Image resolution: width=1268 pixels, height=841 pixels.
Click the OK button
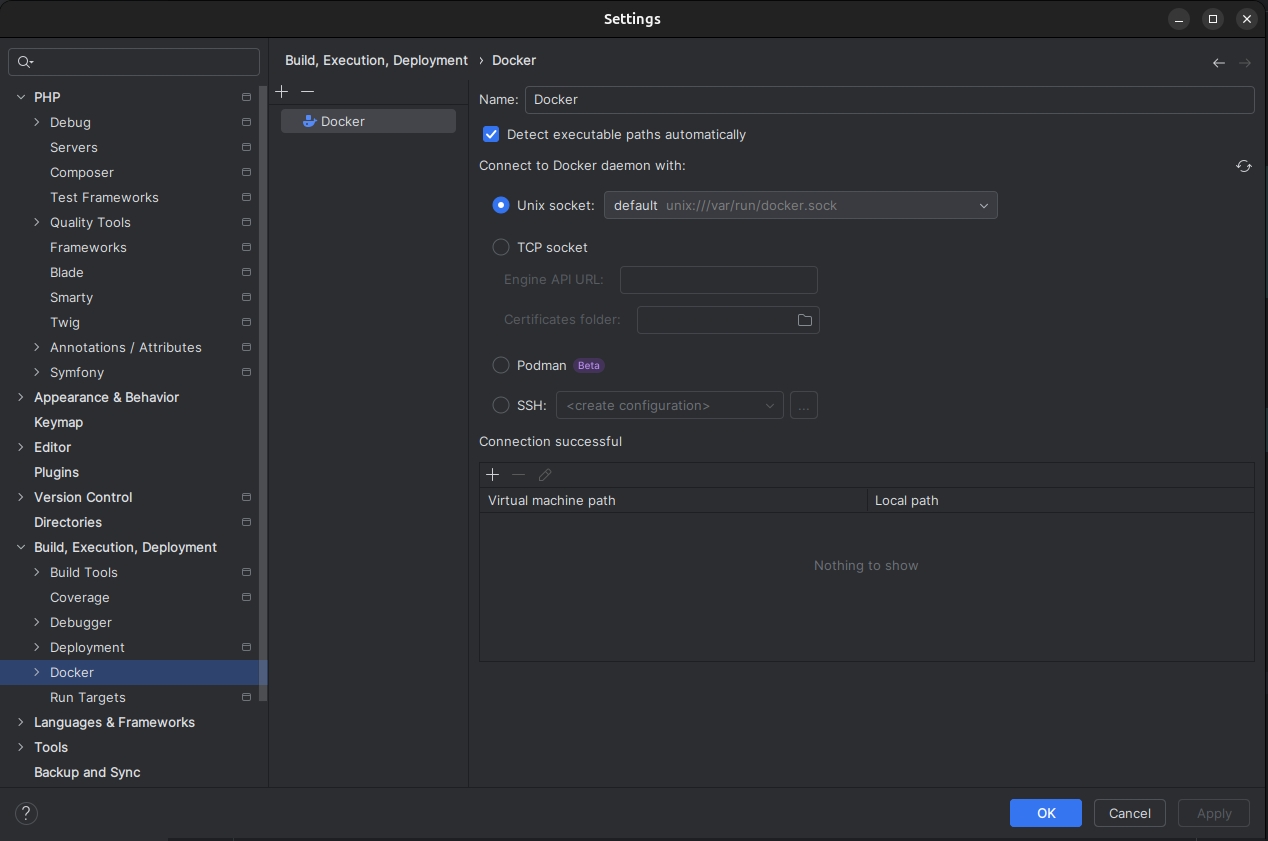tap(1045, 813)
